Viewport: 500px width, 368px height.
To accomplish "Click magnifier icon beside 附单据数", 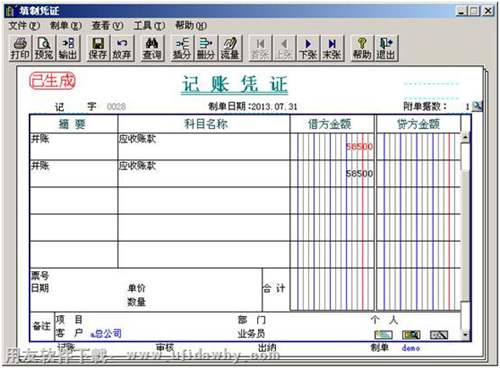I will [x=478, y=106].
